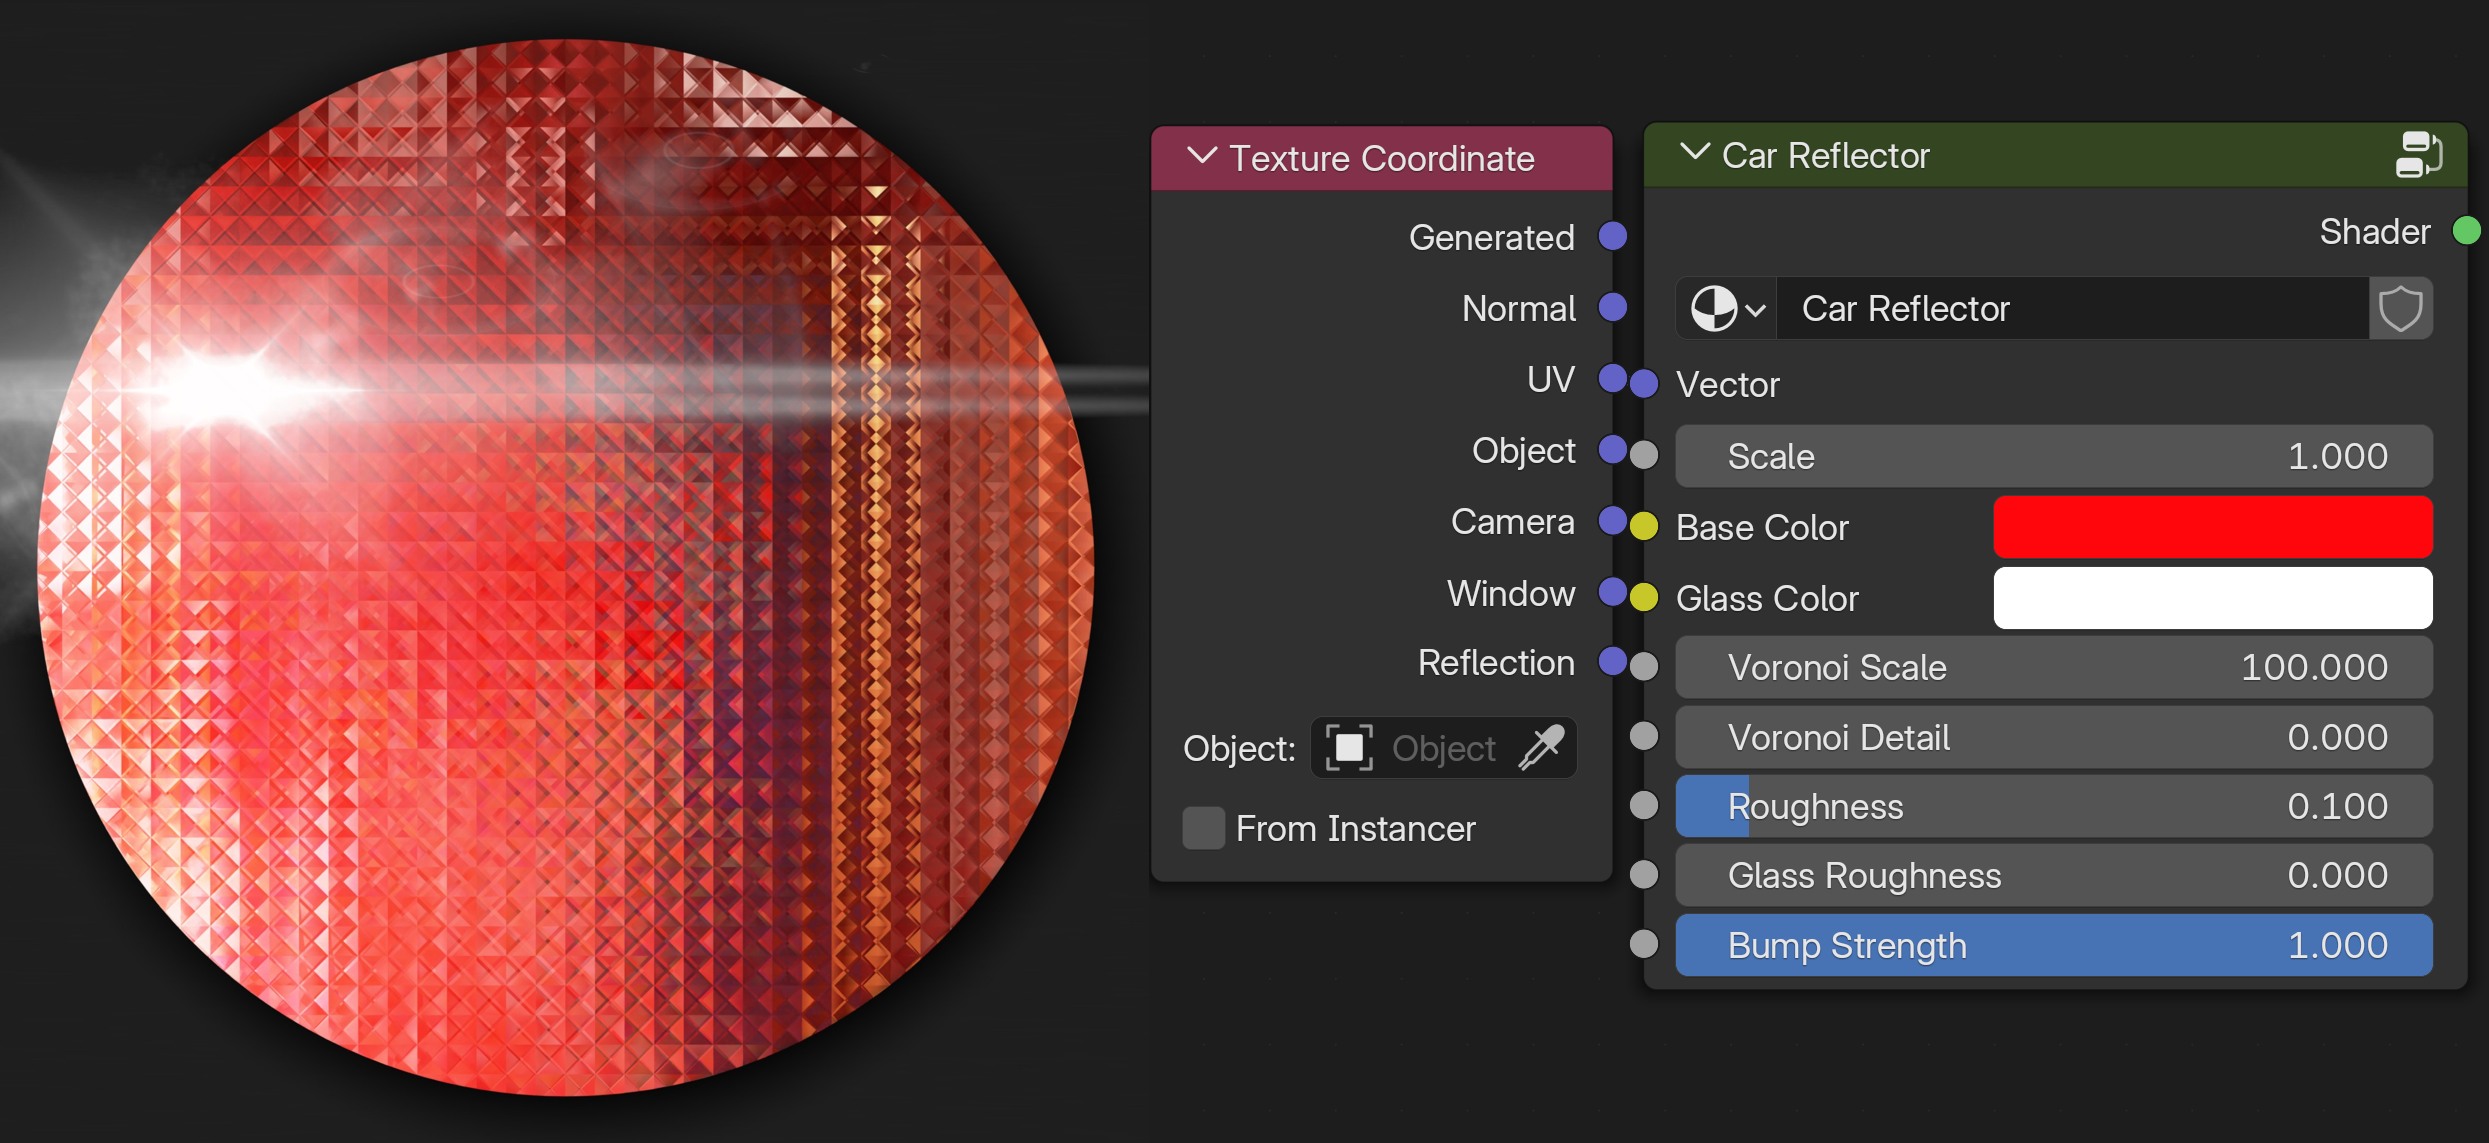Collapse the Car Reflector node
This screenshot has height=1143, width=2489.
[x=1694, y=153]
